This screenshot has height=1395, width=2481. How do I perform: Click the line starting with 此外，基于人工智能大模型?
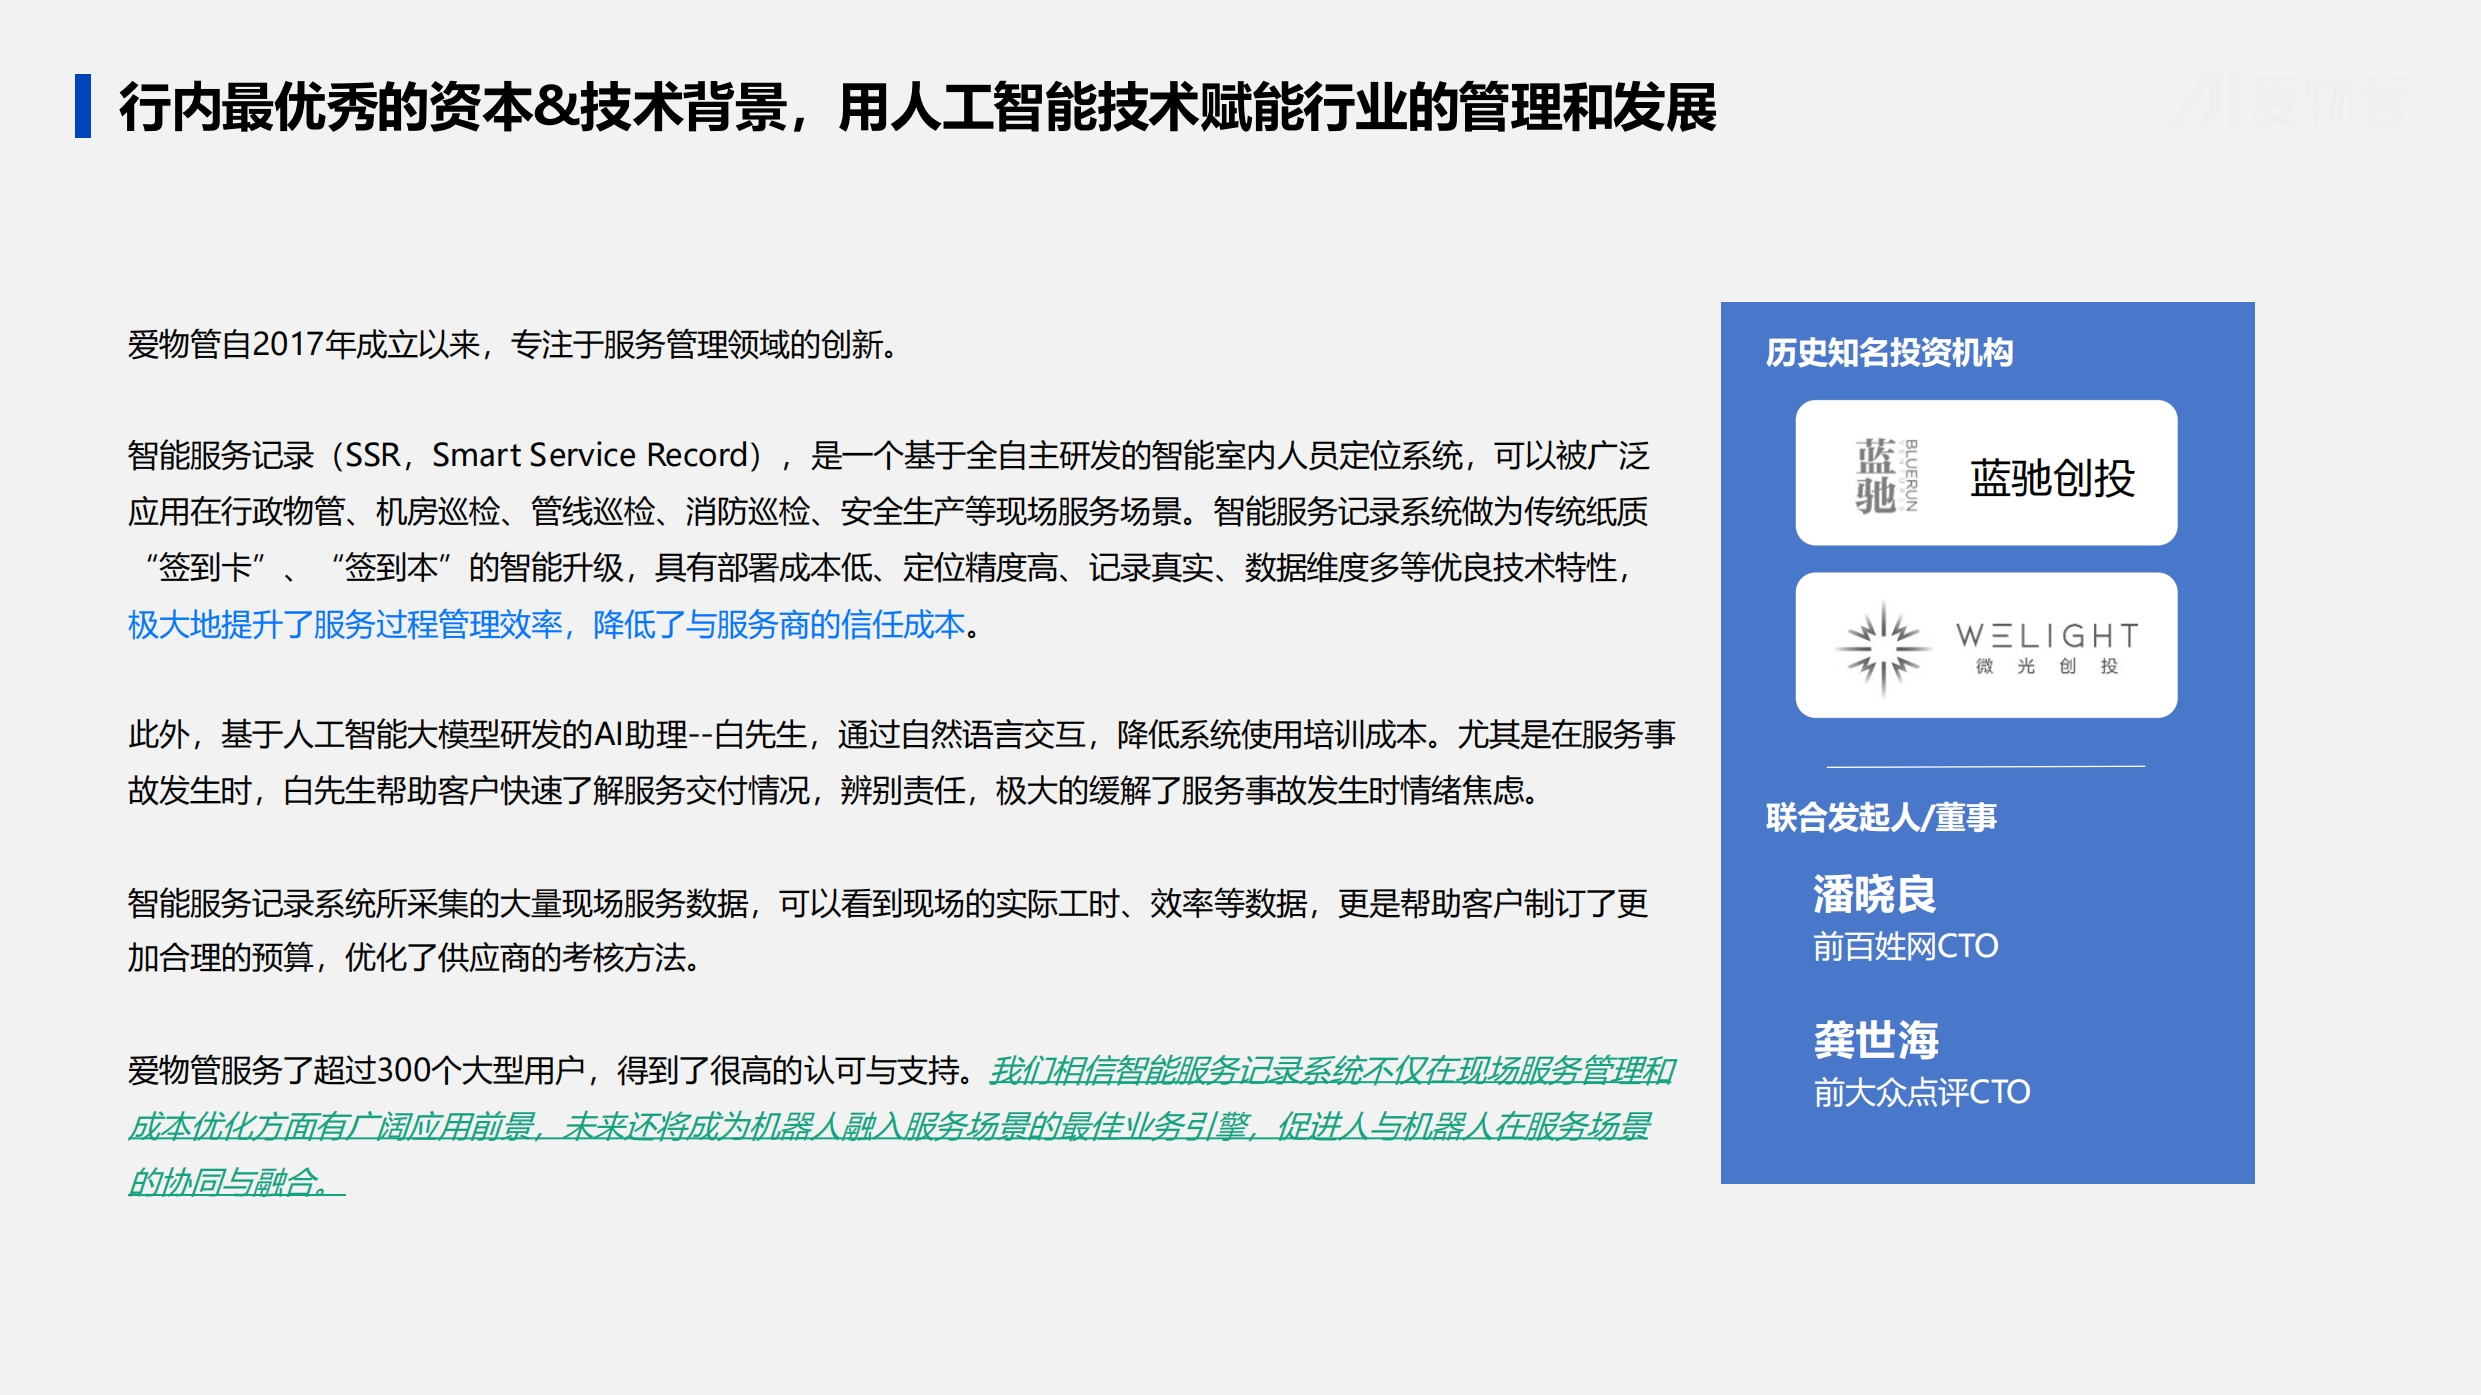(x=901, y=735)
